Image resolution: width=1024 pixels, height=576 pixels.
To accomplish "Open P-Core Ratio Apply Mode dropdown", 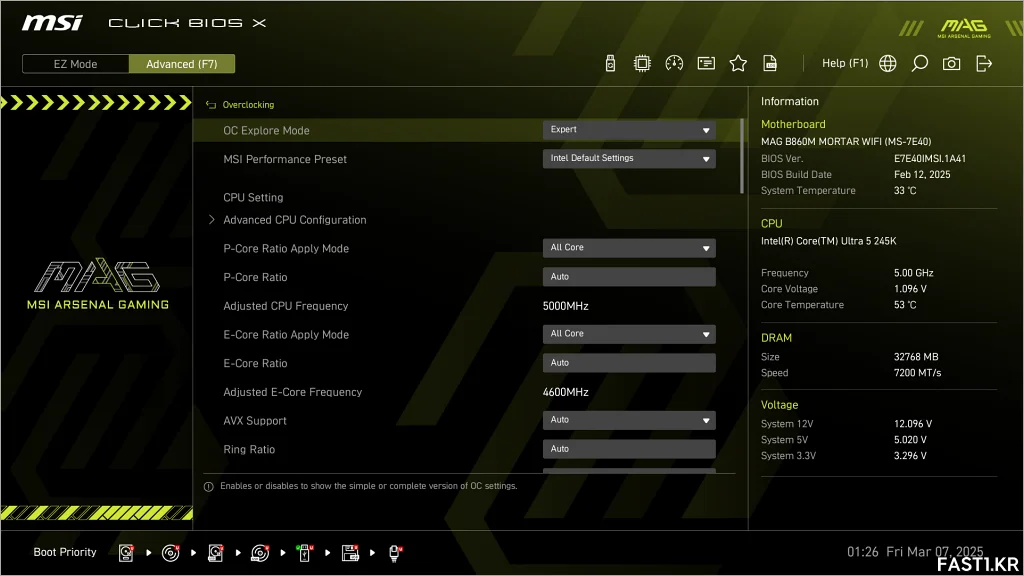I will tap(629, 248).
